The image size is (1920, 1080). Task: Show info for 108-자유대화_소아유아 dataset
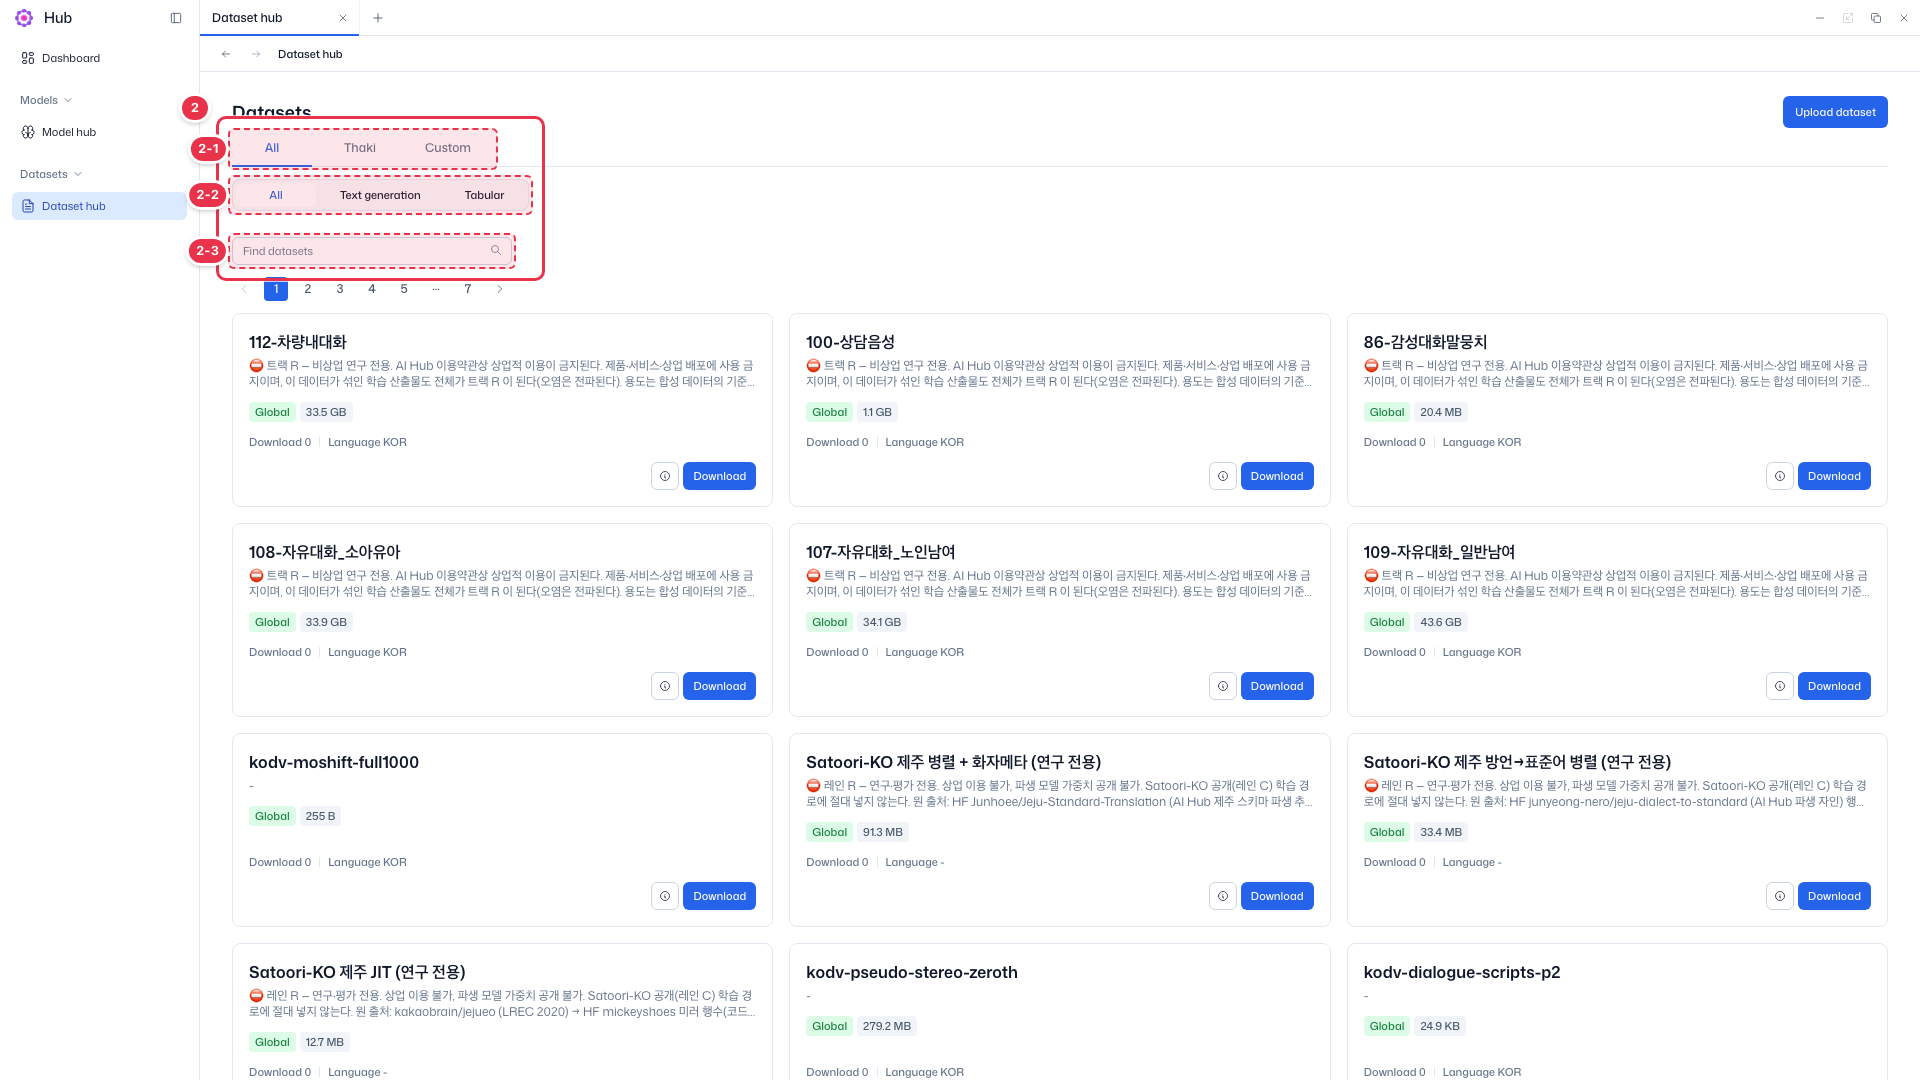point(665,686)
